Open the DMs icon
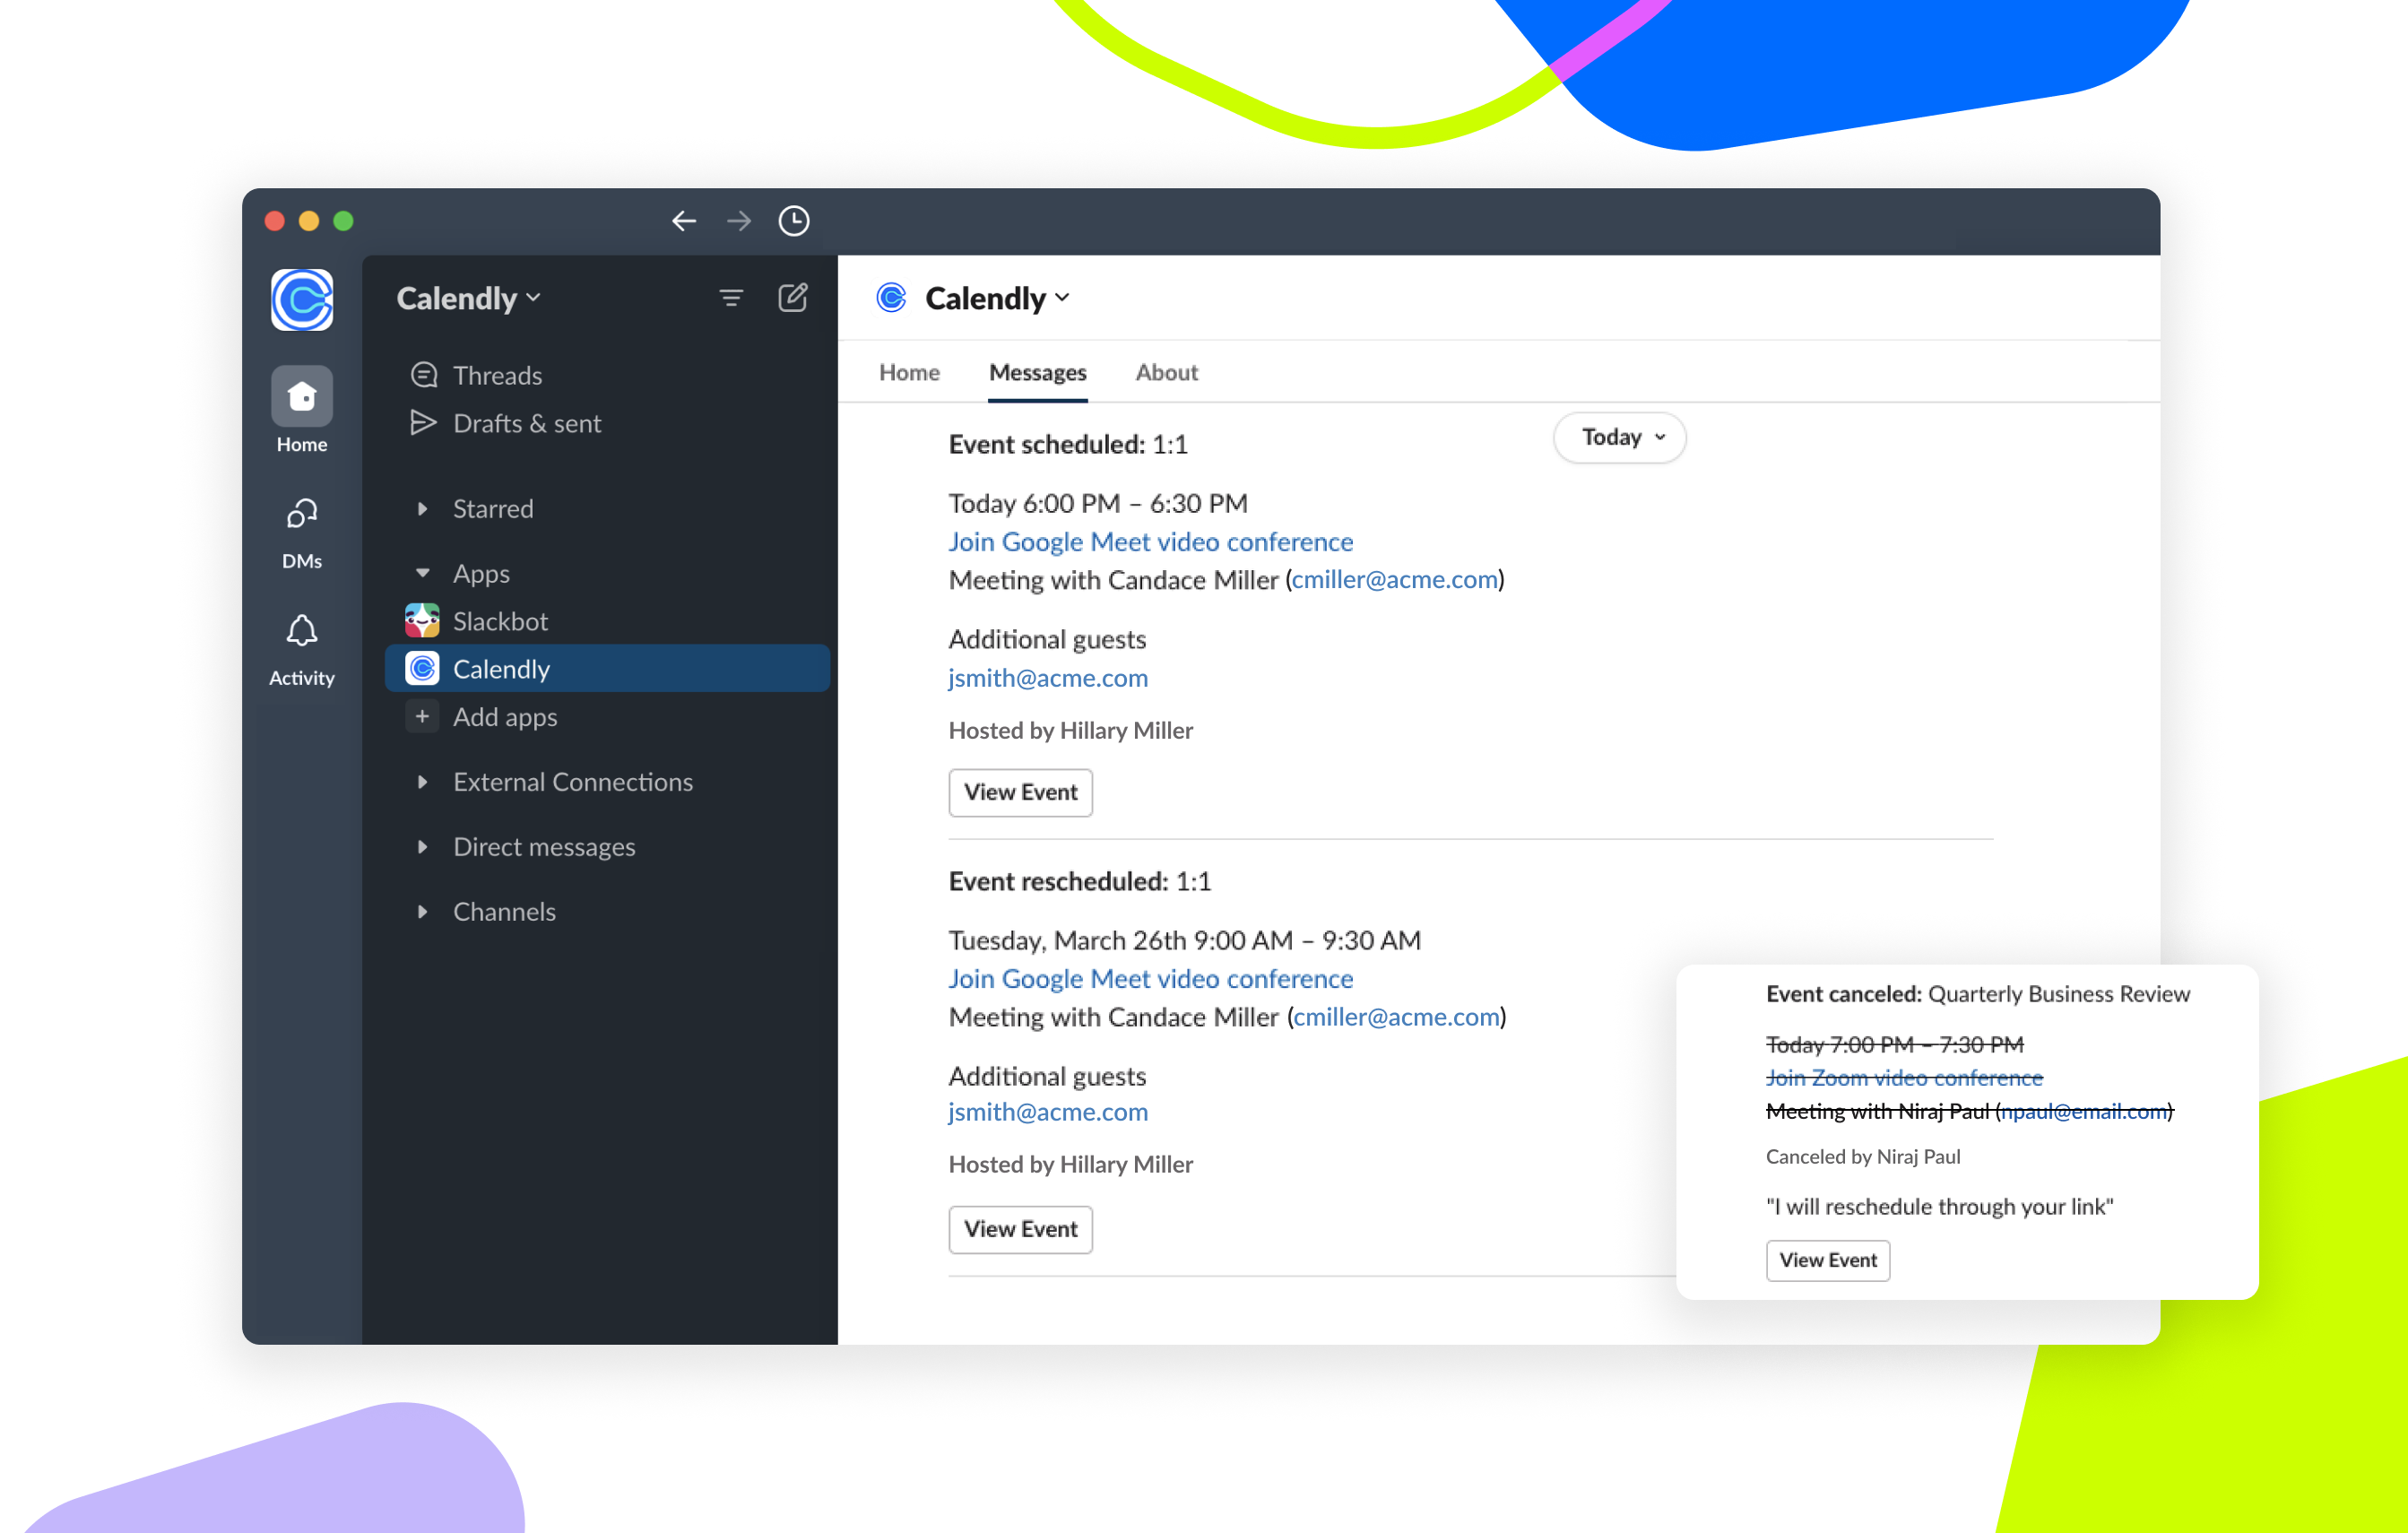The image size is (2408, 1533). (302, 514)
